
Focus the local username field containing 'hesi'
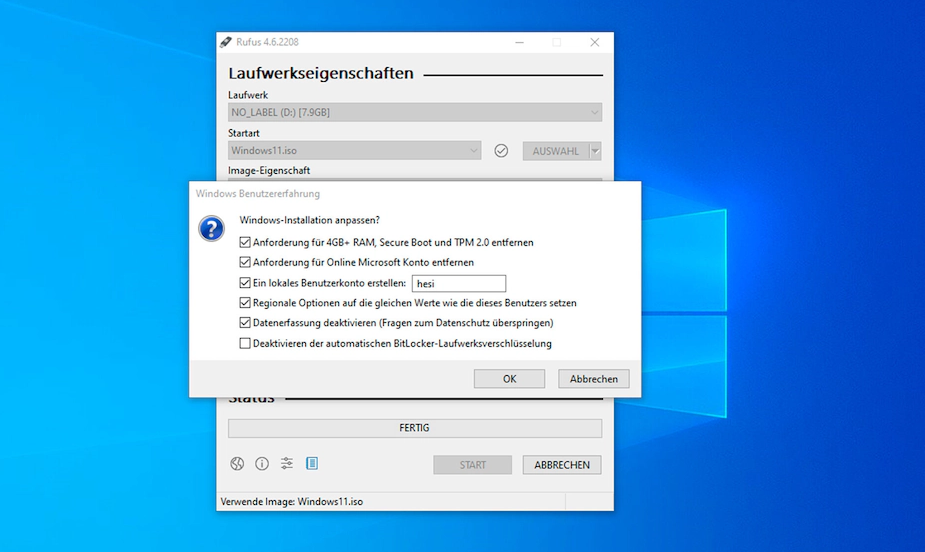[458, 284]
